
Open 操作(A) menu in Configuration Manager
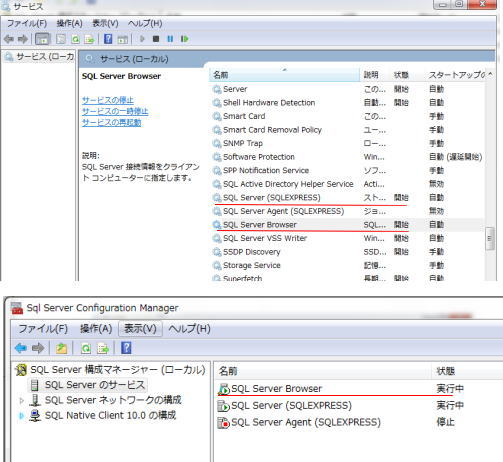point(96,329)
